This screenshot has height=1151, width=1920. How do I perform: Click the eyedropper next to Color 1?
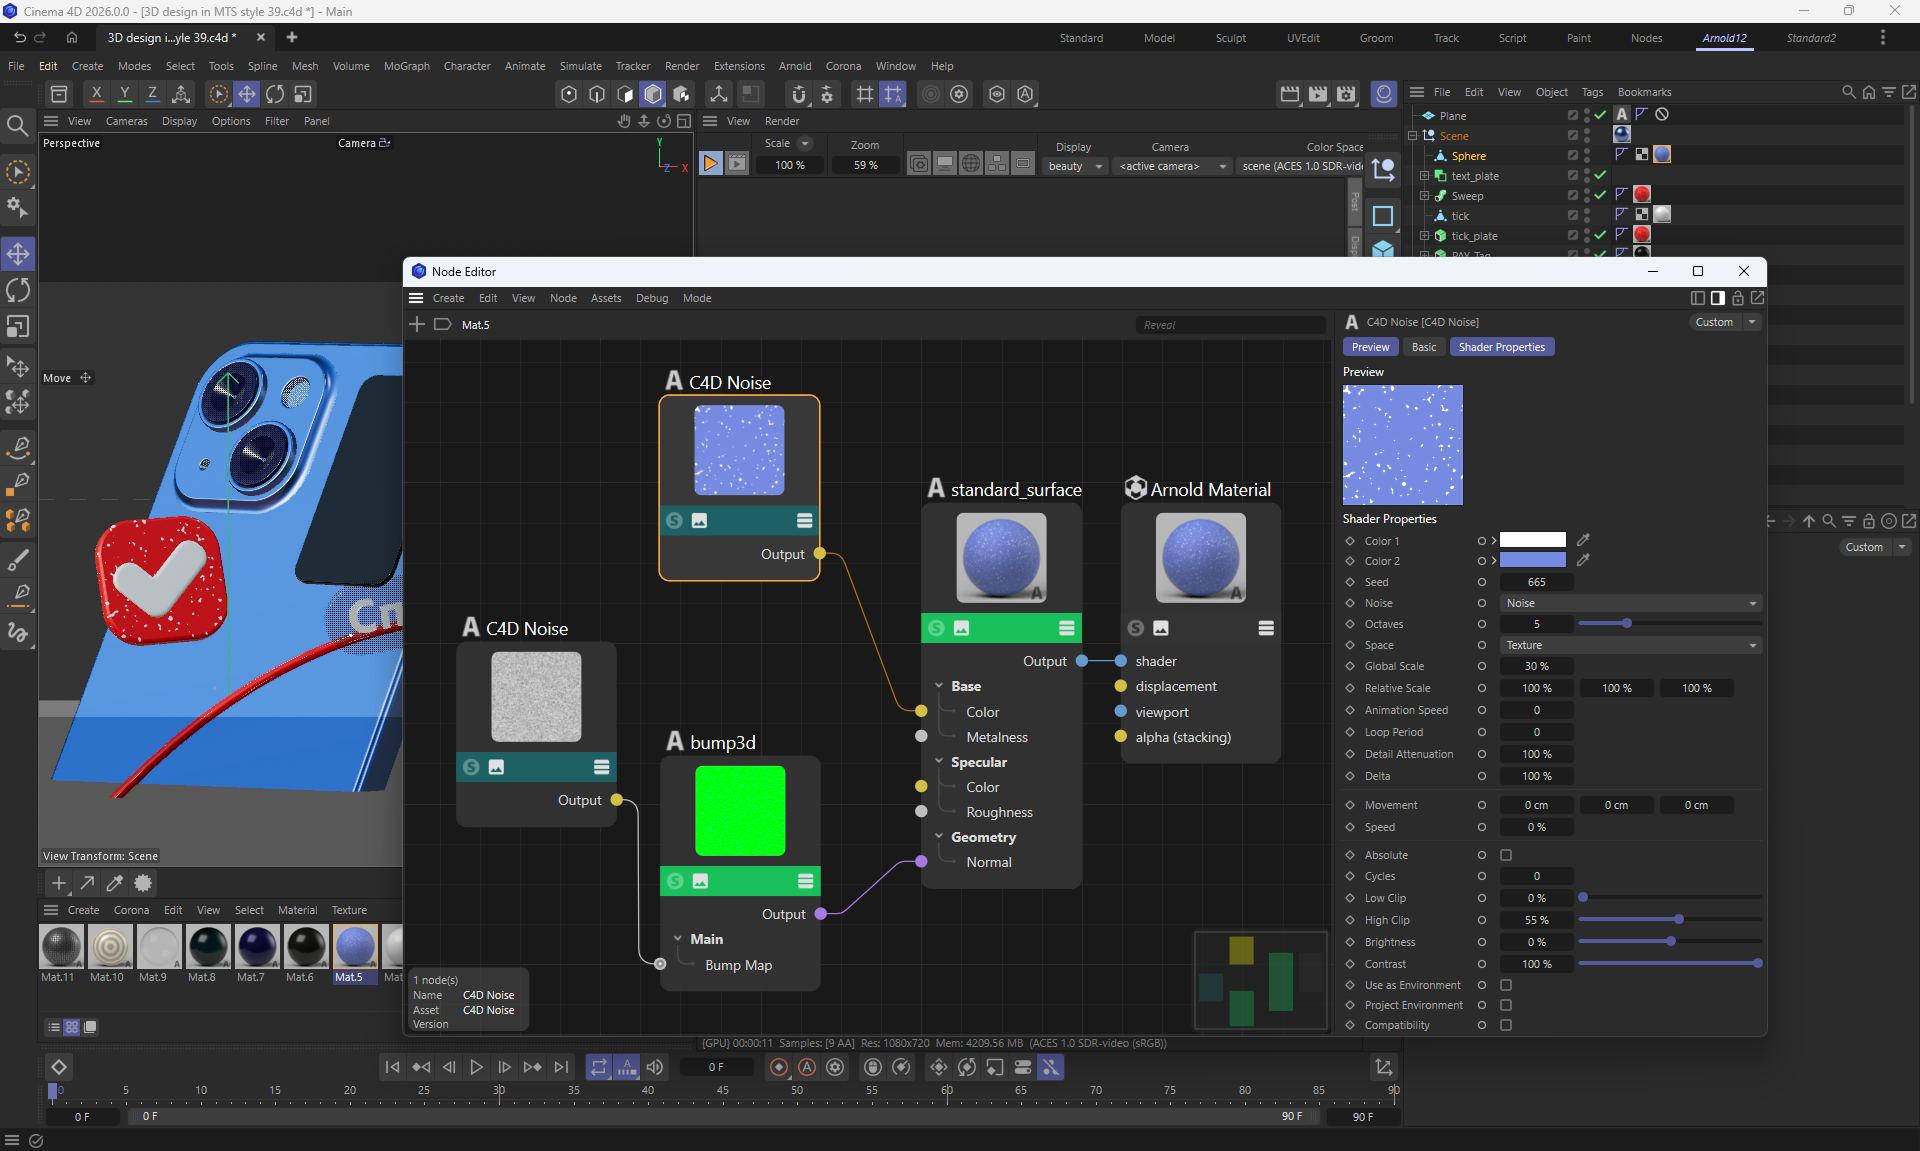[x=1583, y=540]
